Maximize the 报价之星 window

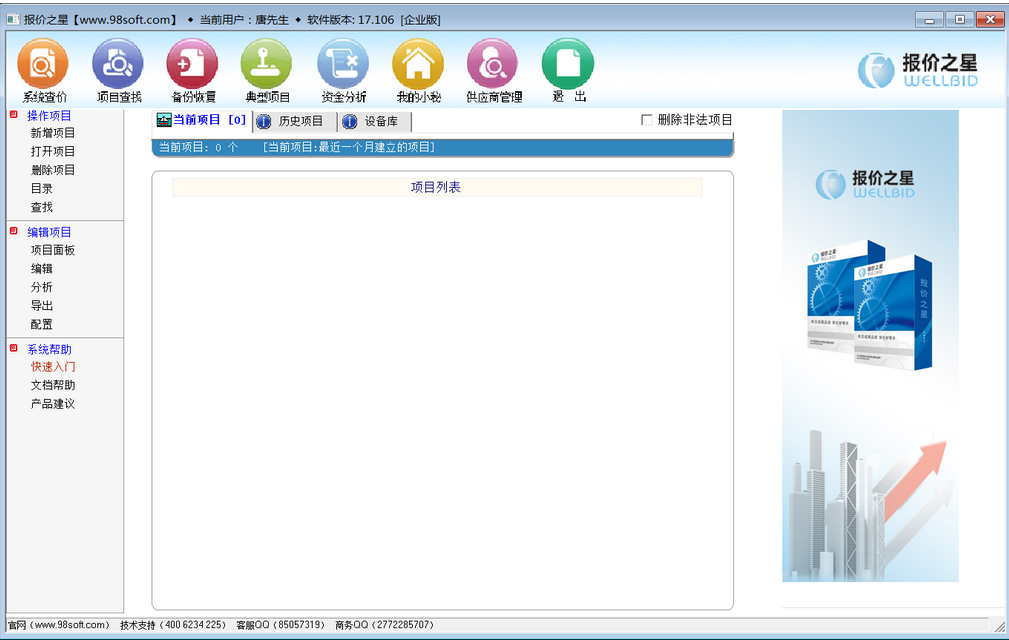tap(959, 19)
